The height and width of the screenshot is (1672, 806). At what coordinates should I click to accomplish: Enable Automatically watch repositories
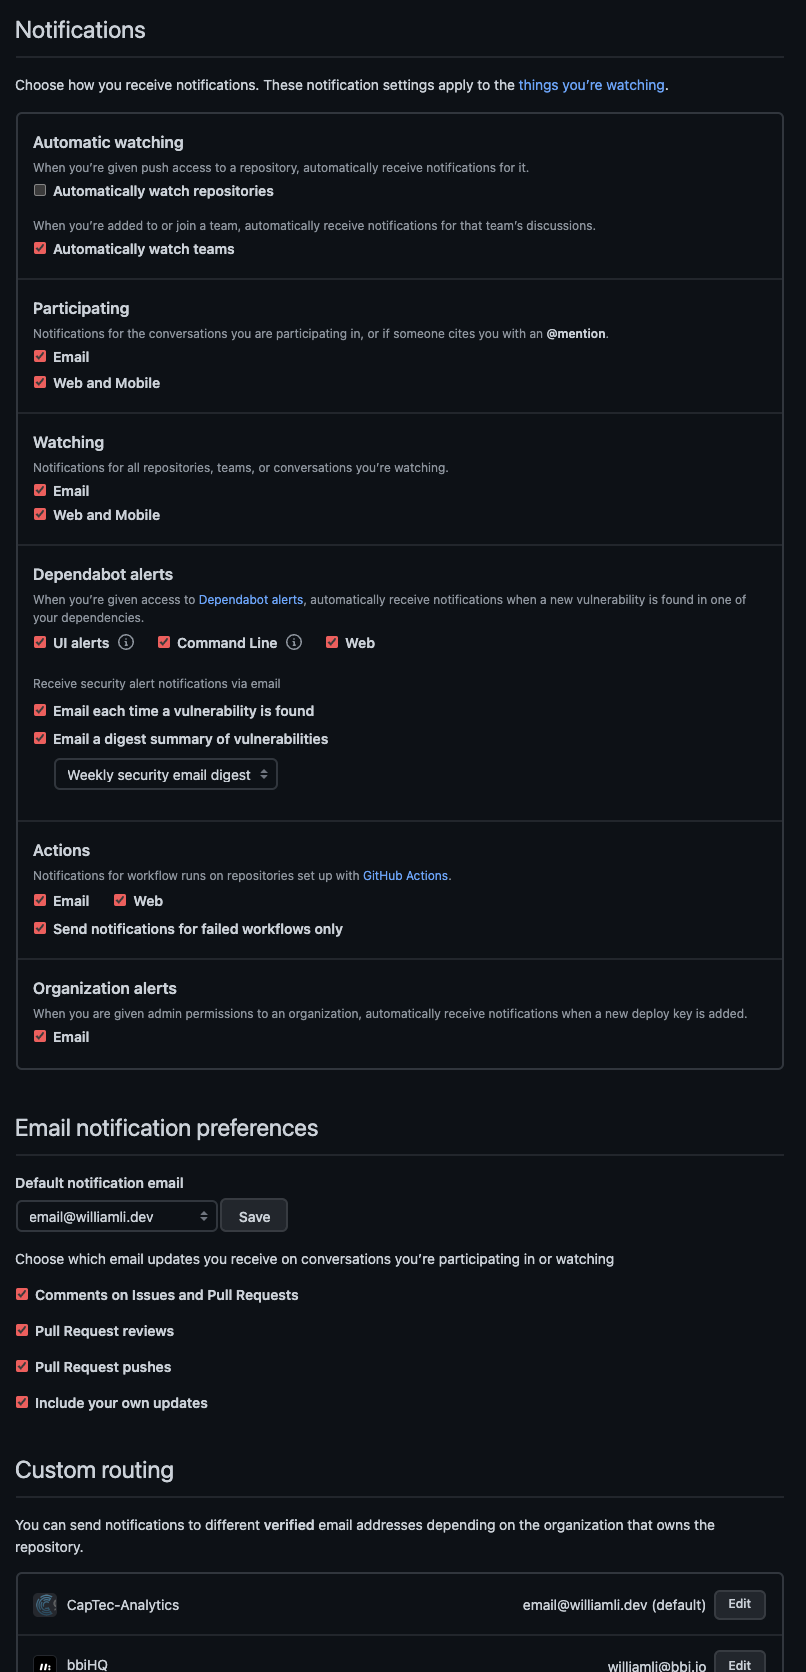[x=40, y=189]
